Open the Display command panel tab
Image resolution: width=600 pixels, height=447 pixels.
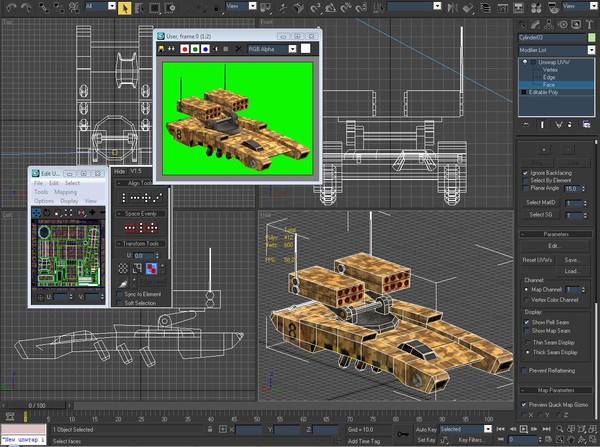pos(576,25)
